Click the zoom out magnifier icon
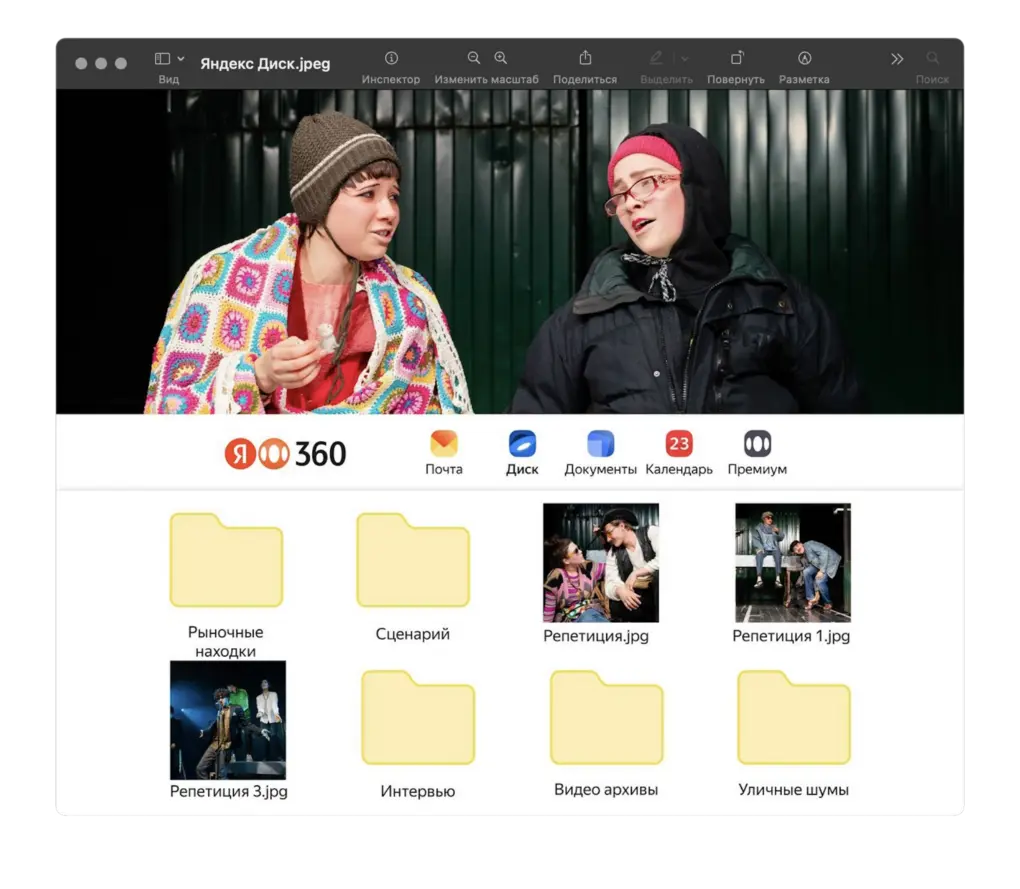 474,59
